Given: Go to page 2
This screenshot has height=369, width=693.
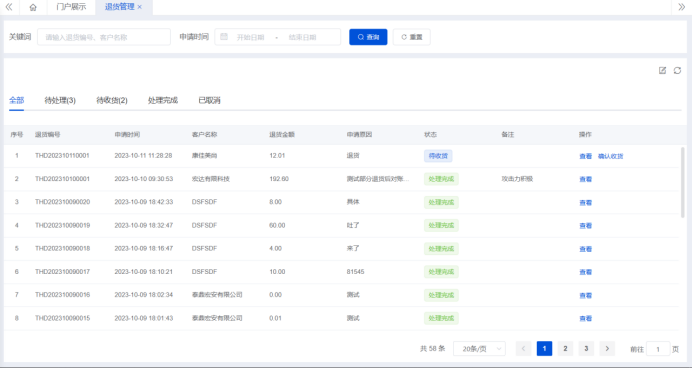Looking at the screenshot, I should [x=565, y=349].
